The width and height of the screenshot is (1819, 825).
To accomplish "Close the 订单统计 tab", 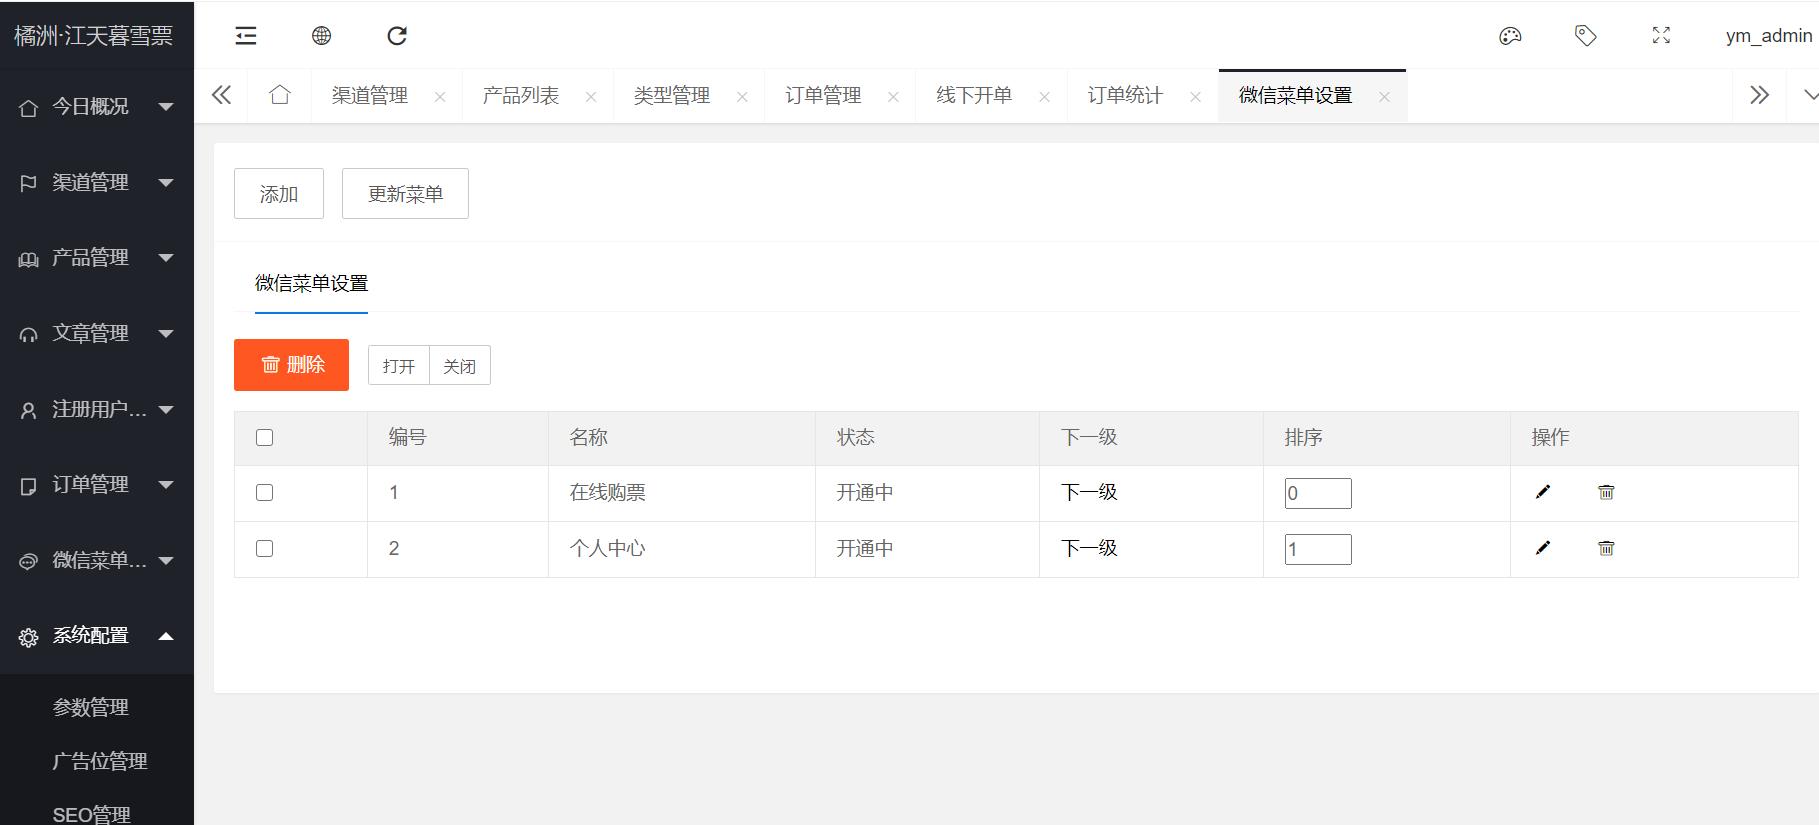I will click(x=1195, y=97).
